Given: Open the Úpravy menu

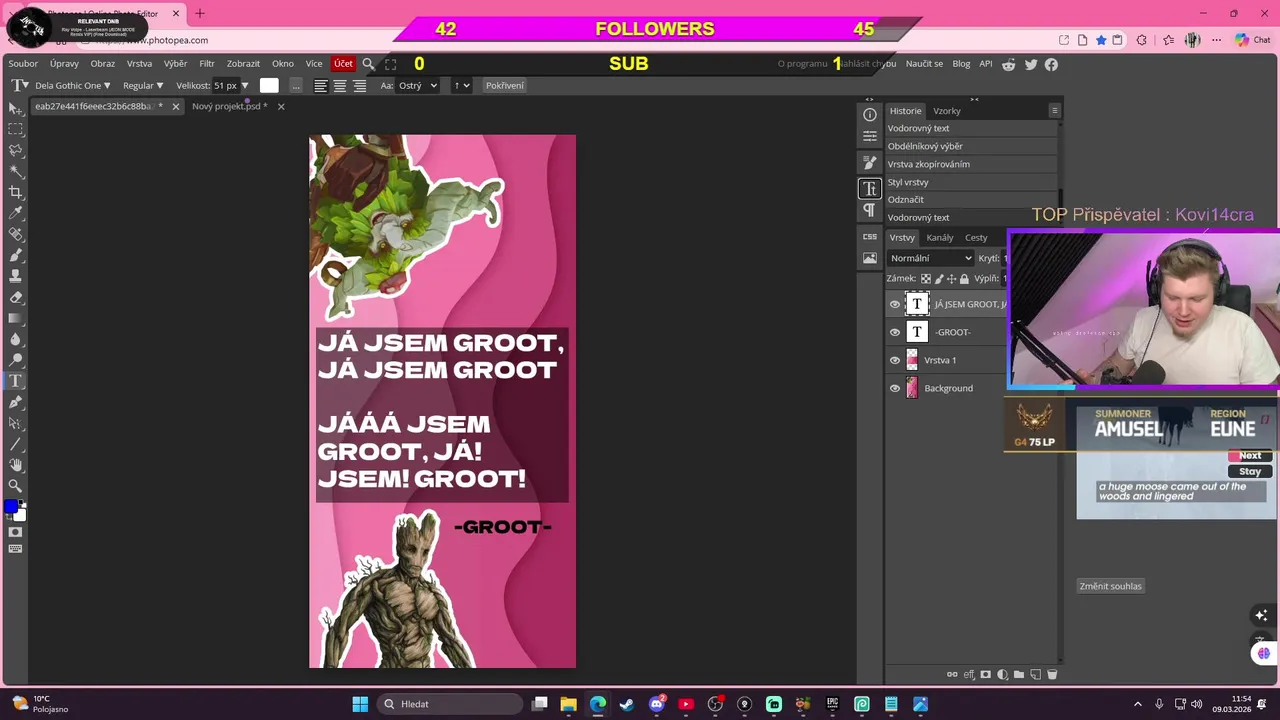Looking at the screenshot, I should pyautogui.click(x=64, y=64).
